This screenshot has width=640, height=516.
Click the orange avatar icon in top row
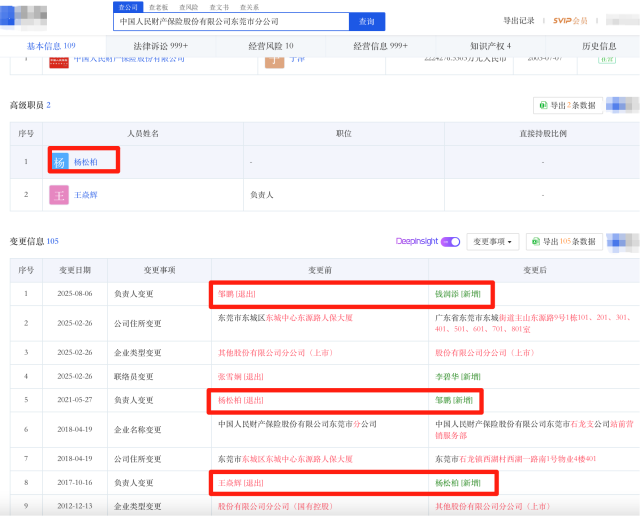point(274,60)
